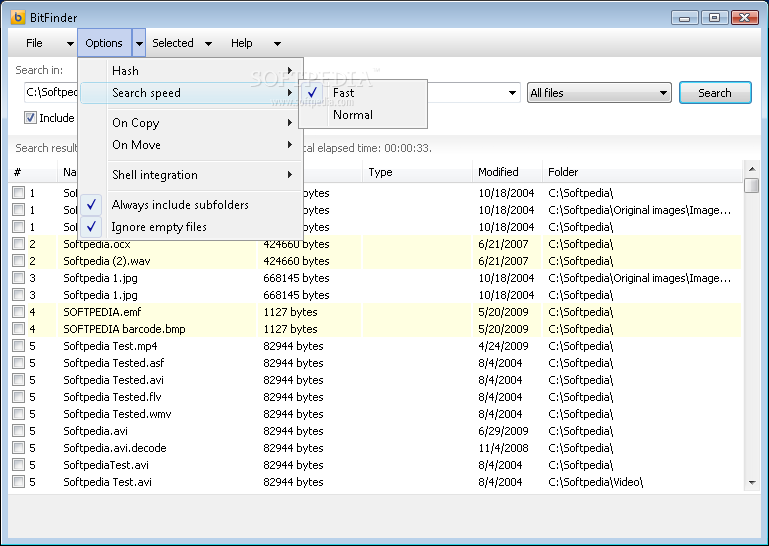This screenshot has width=769, height=546.
Task: Check the box for SOFTPEDIA barcode.bmp
Action: coord(19,329)
